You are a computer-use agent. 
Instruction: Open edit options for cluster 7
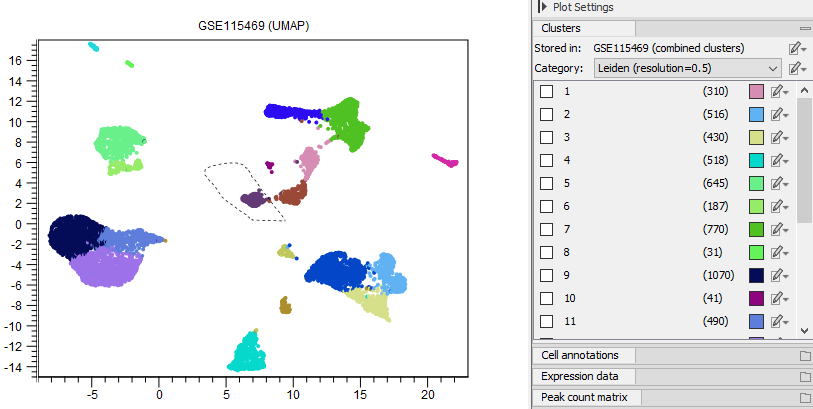point(779,229)
